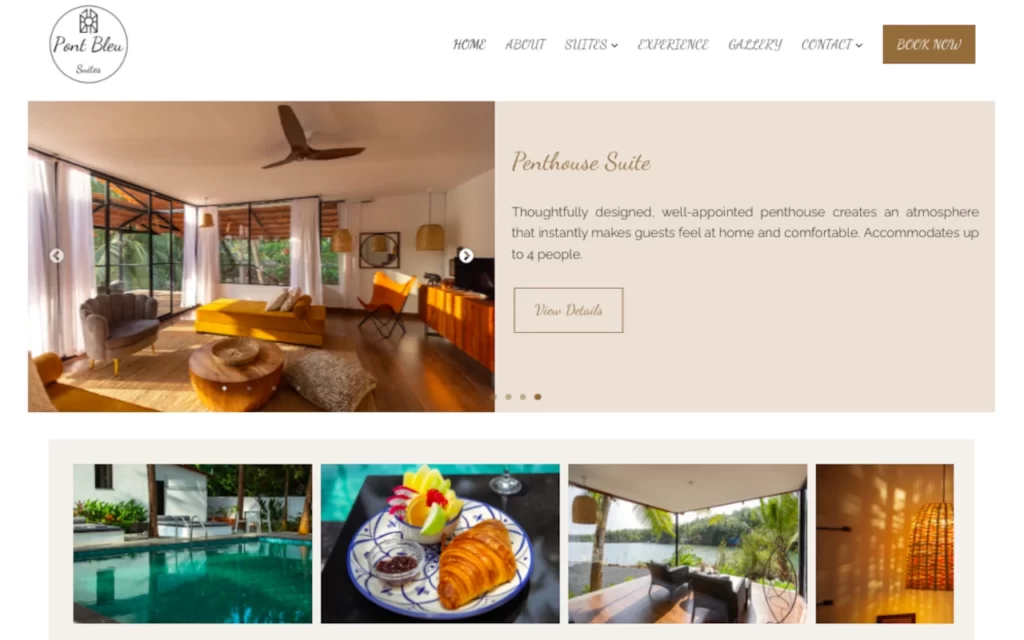Viewport: 1024px width, 640px height.
Task: Open the Experience page
Action: [x=673, y=44]
